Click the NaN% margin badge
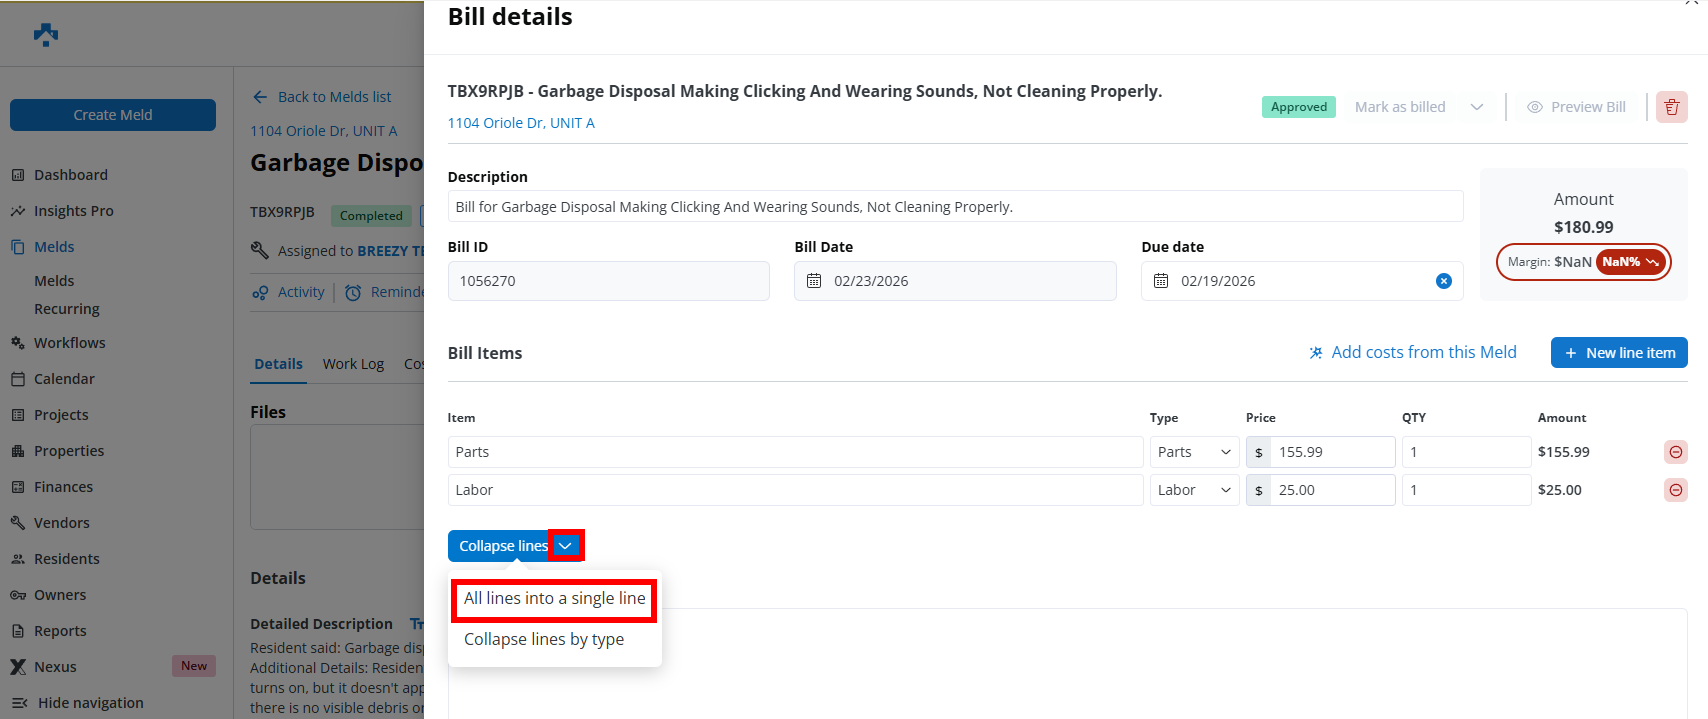Image resolution: width=1708 pixels, height=719 pixels. [1629, 262]
